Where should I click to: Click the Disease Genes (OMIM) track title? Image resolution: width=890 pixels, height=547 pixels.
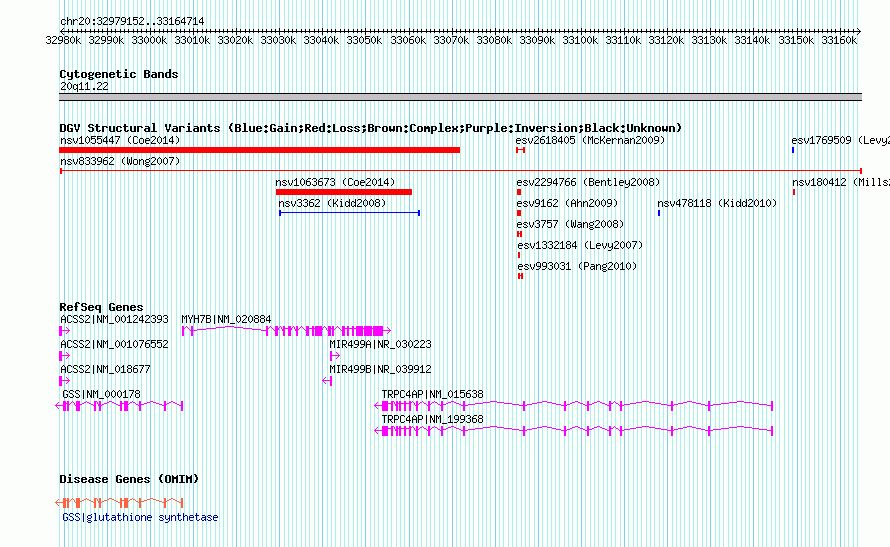[x=129, y=479]
